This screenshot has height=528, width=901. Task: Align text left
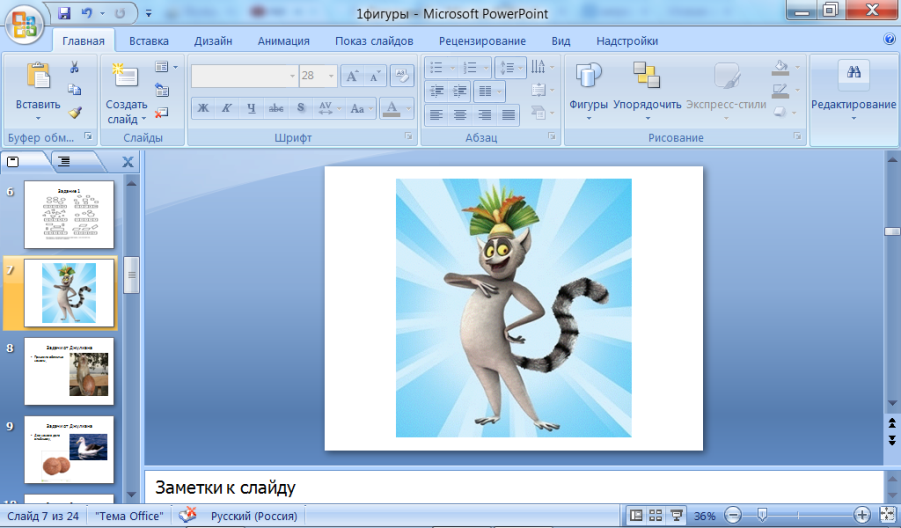tap(436, 115)
